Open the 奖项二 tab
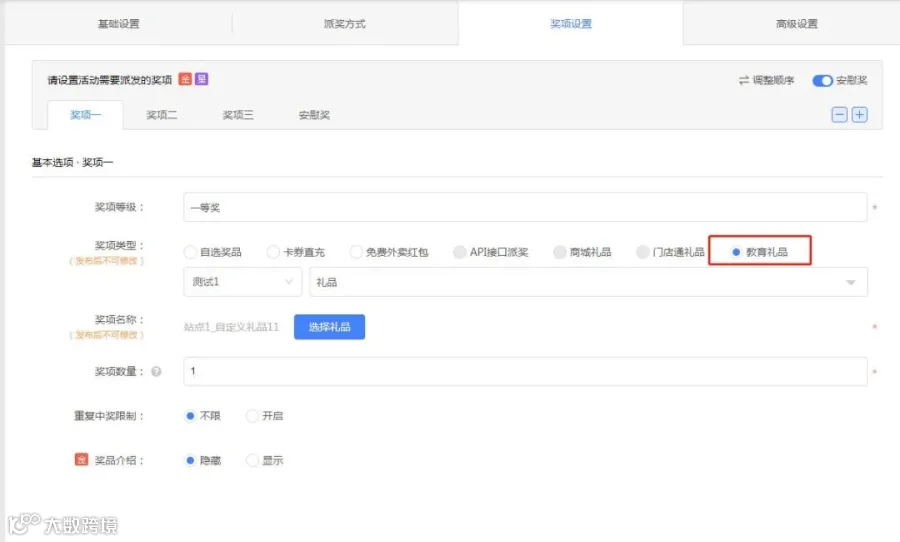Screen dimensions: 900x542 161,115
